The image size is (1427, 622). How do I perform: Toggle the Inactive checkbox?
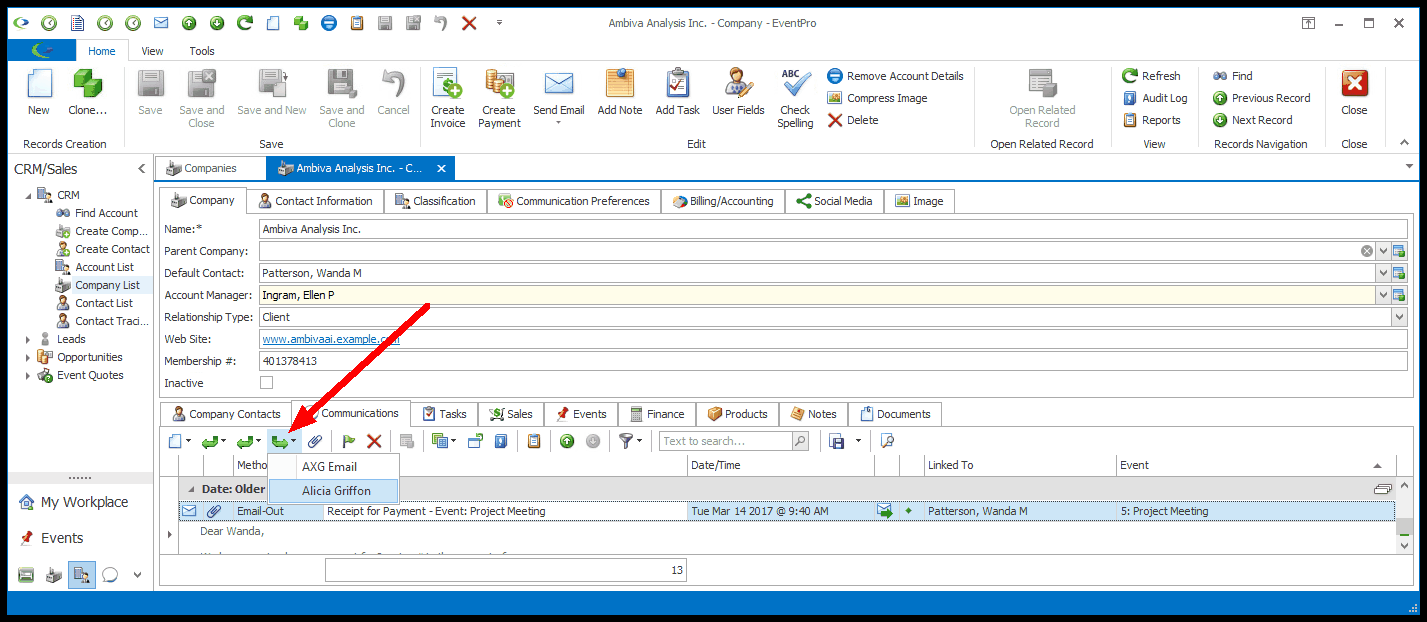266,383
